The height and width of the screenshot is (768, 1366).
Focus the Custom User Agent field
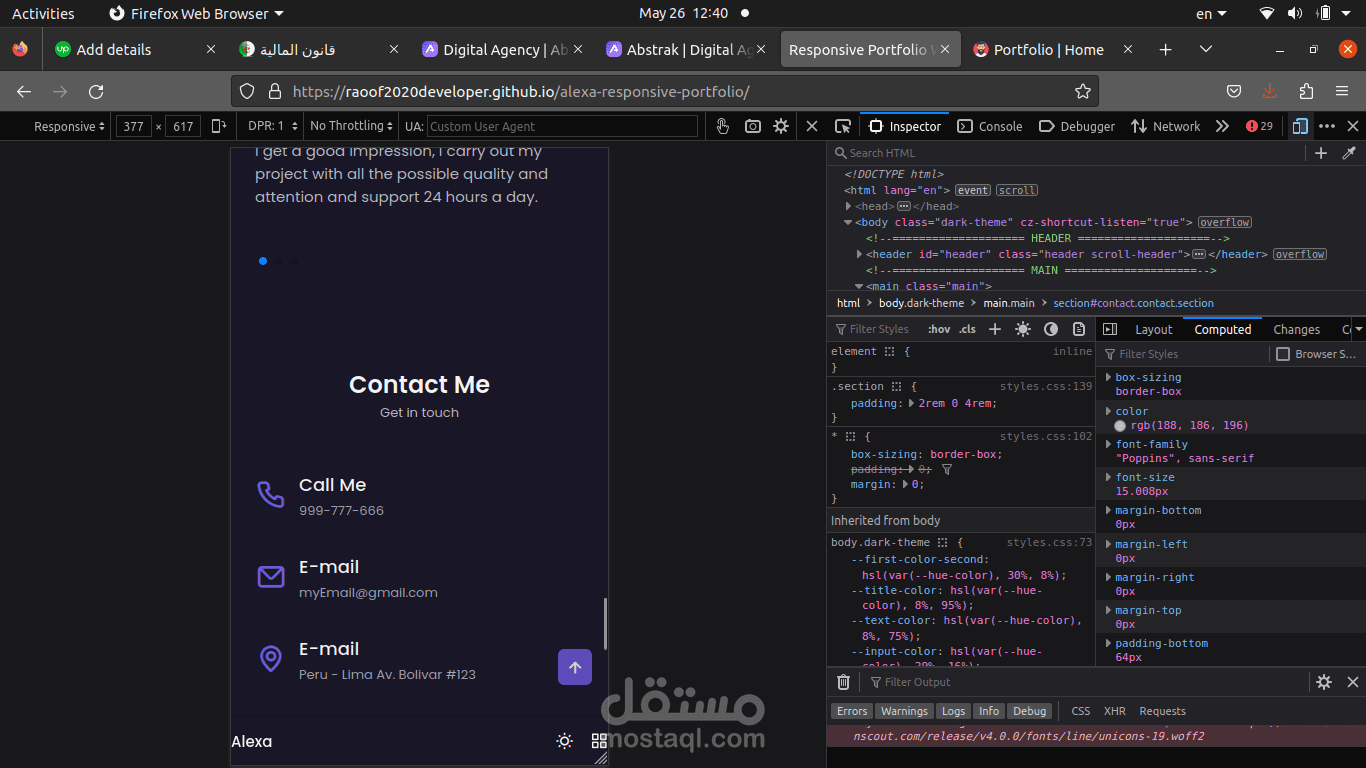pos(562,127)
